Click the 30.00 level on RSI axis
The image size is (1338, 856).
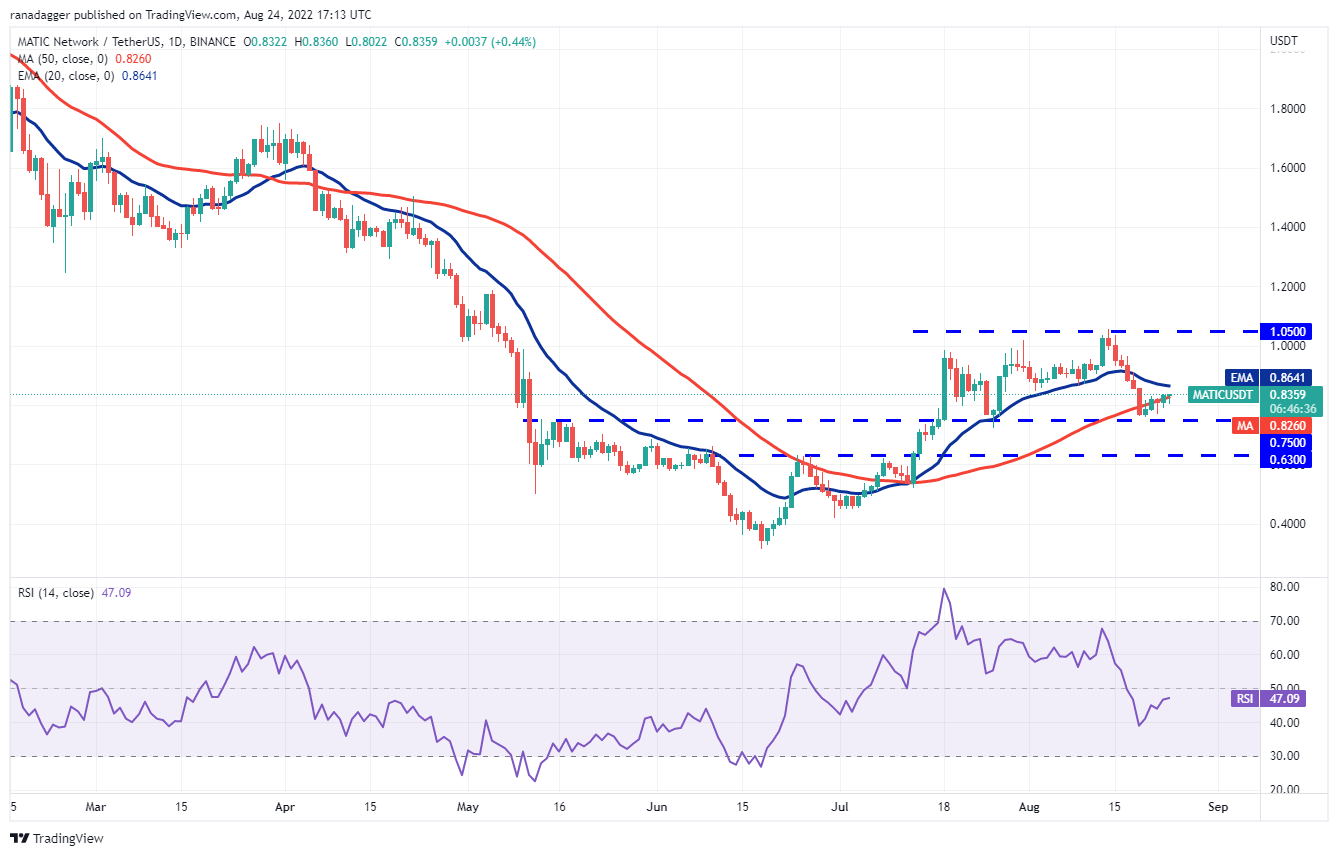click(x=1287, y=756)
